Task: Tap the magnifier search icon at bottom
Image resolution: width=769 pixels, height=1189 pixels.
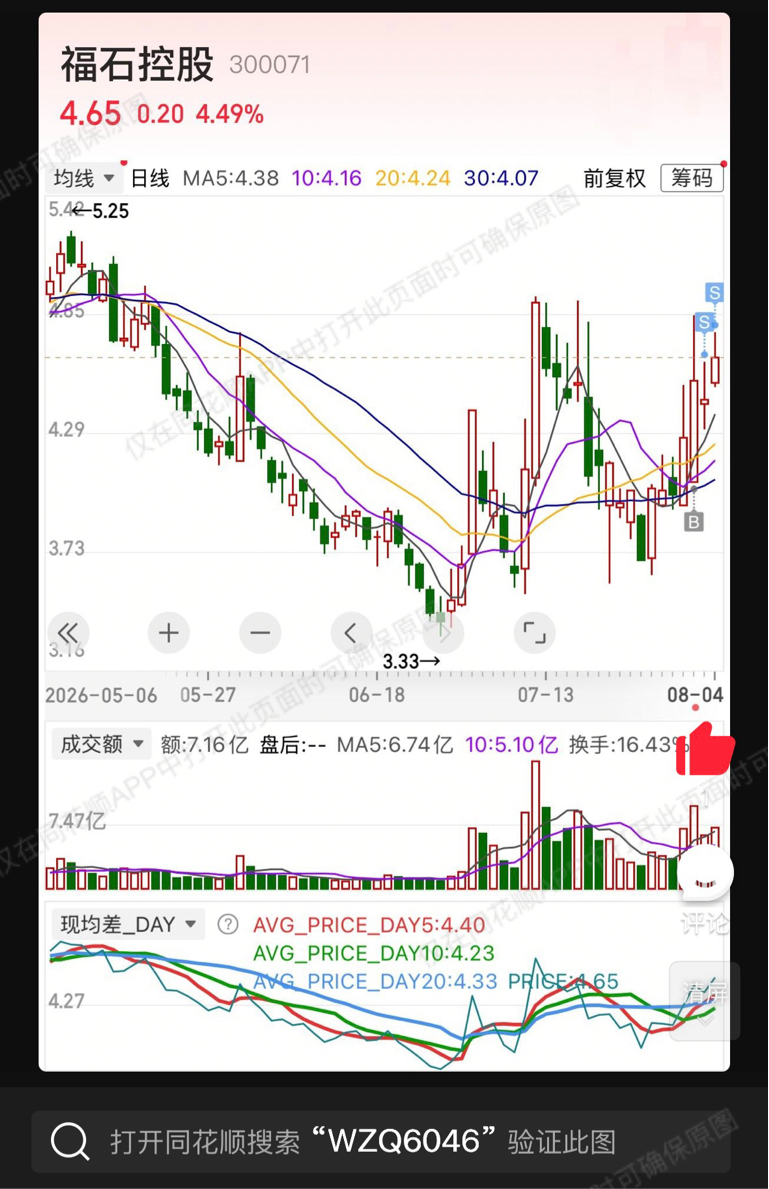Action: [x=70, y=1141]
